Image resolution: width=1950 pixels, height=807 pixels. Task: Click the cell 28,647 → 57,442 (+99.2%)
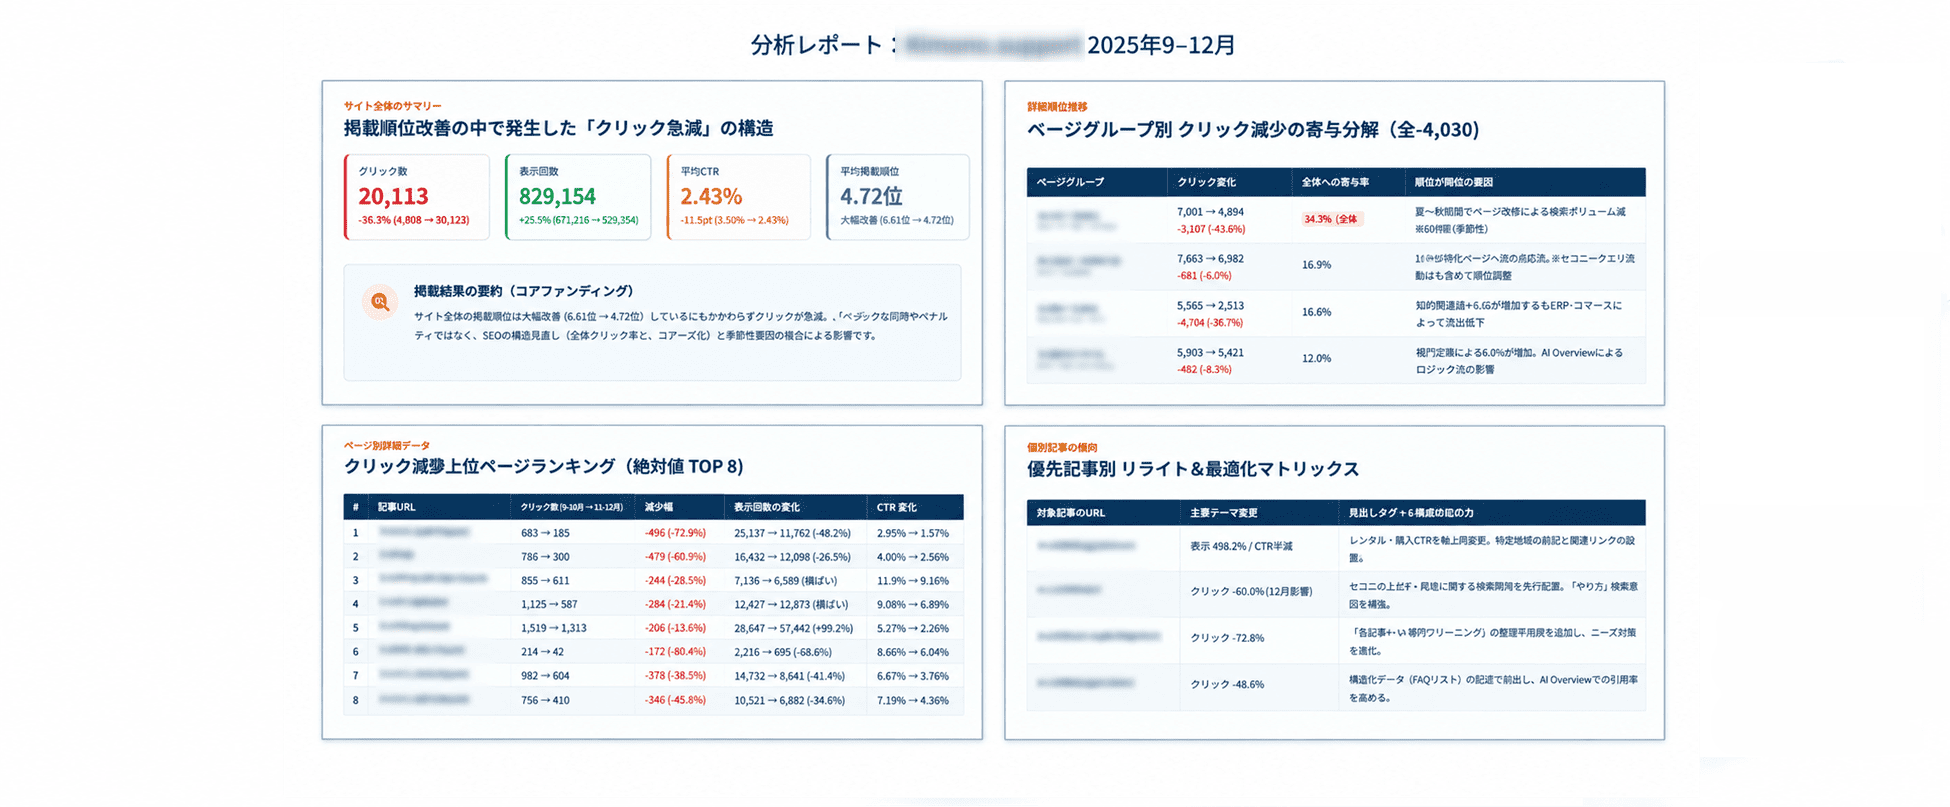pos(794,629)
